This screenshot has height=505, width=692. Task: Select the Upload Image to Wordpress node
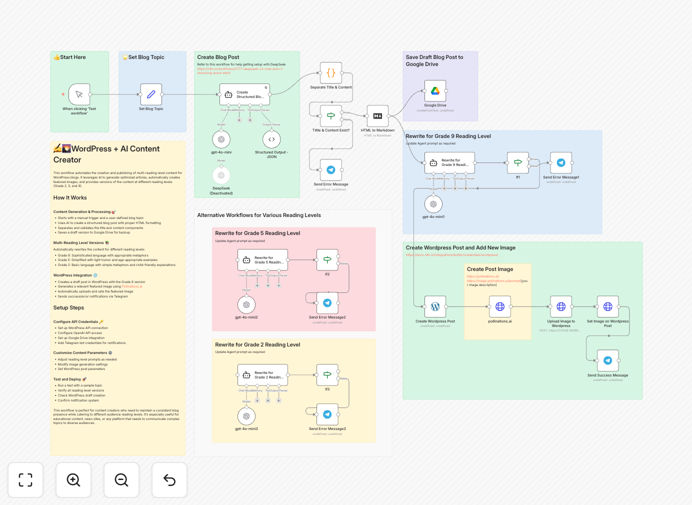[561, 306]
